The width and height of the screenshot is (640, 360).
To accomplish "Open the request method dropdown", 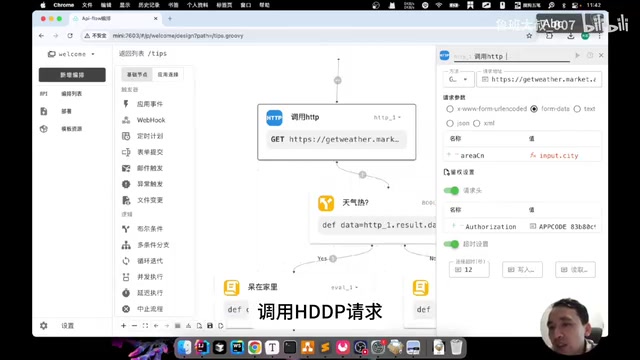I will (x=458, y=79).
